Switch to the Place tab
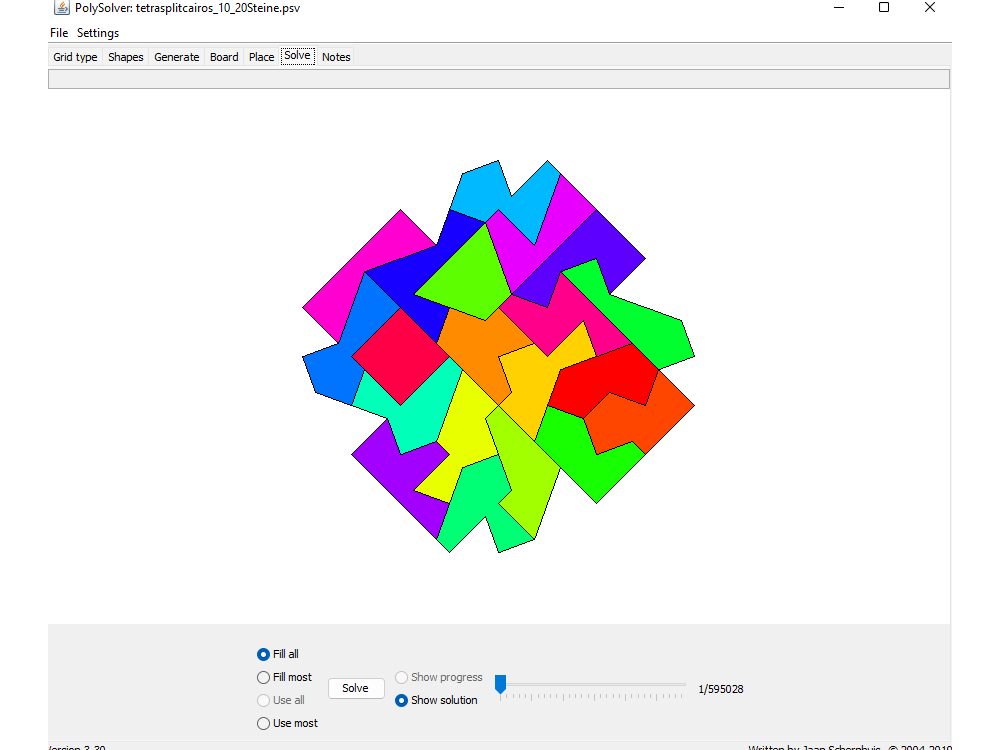The height and width of the screenshot is (750, 1000). pos(262,57)
